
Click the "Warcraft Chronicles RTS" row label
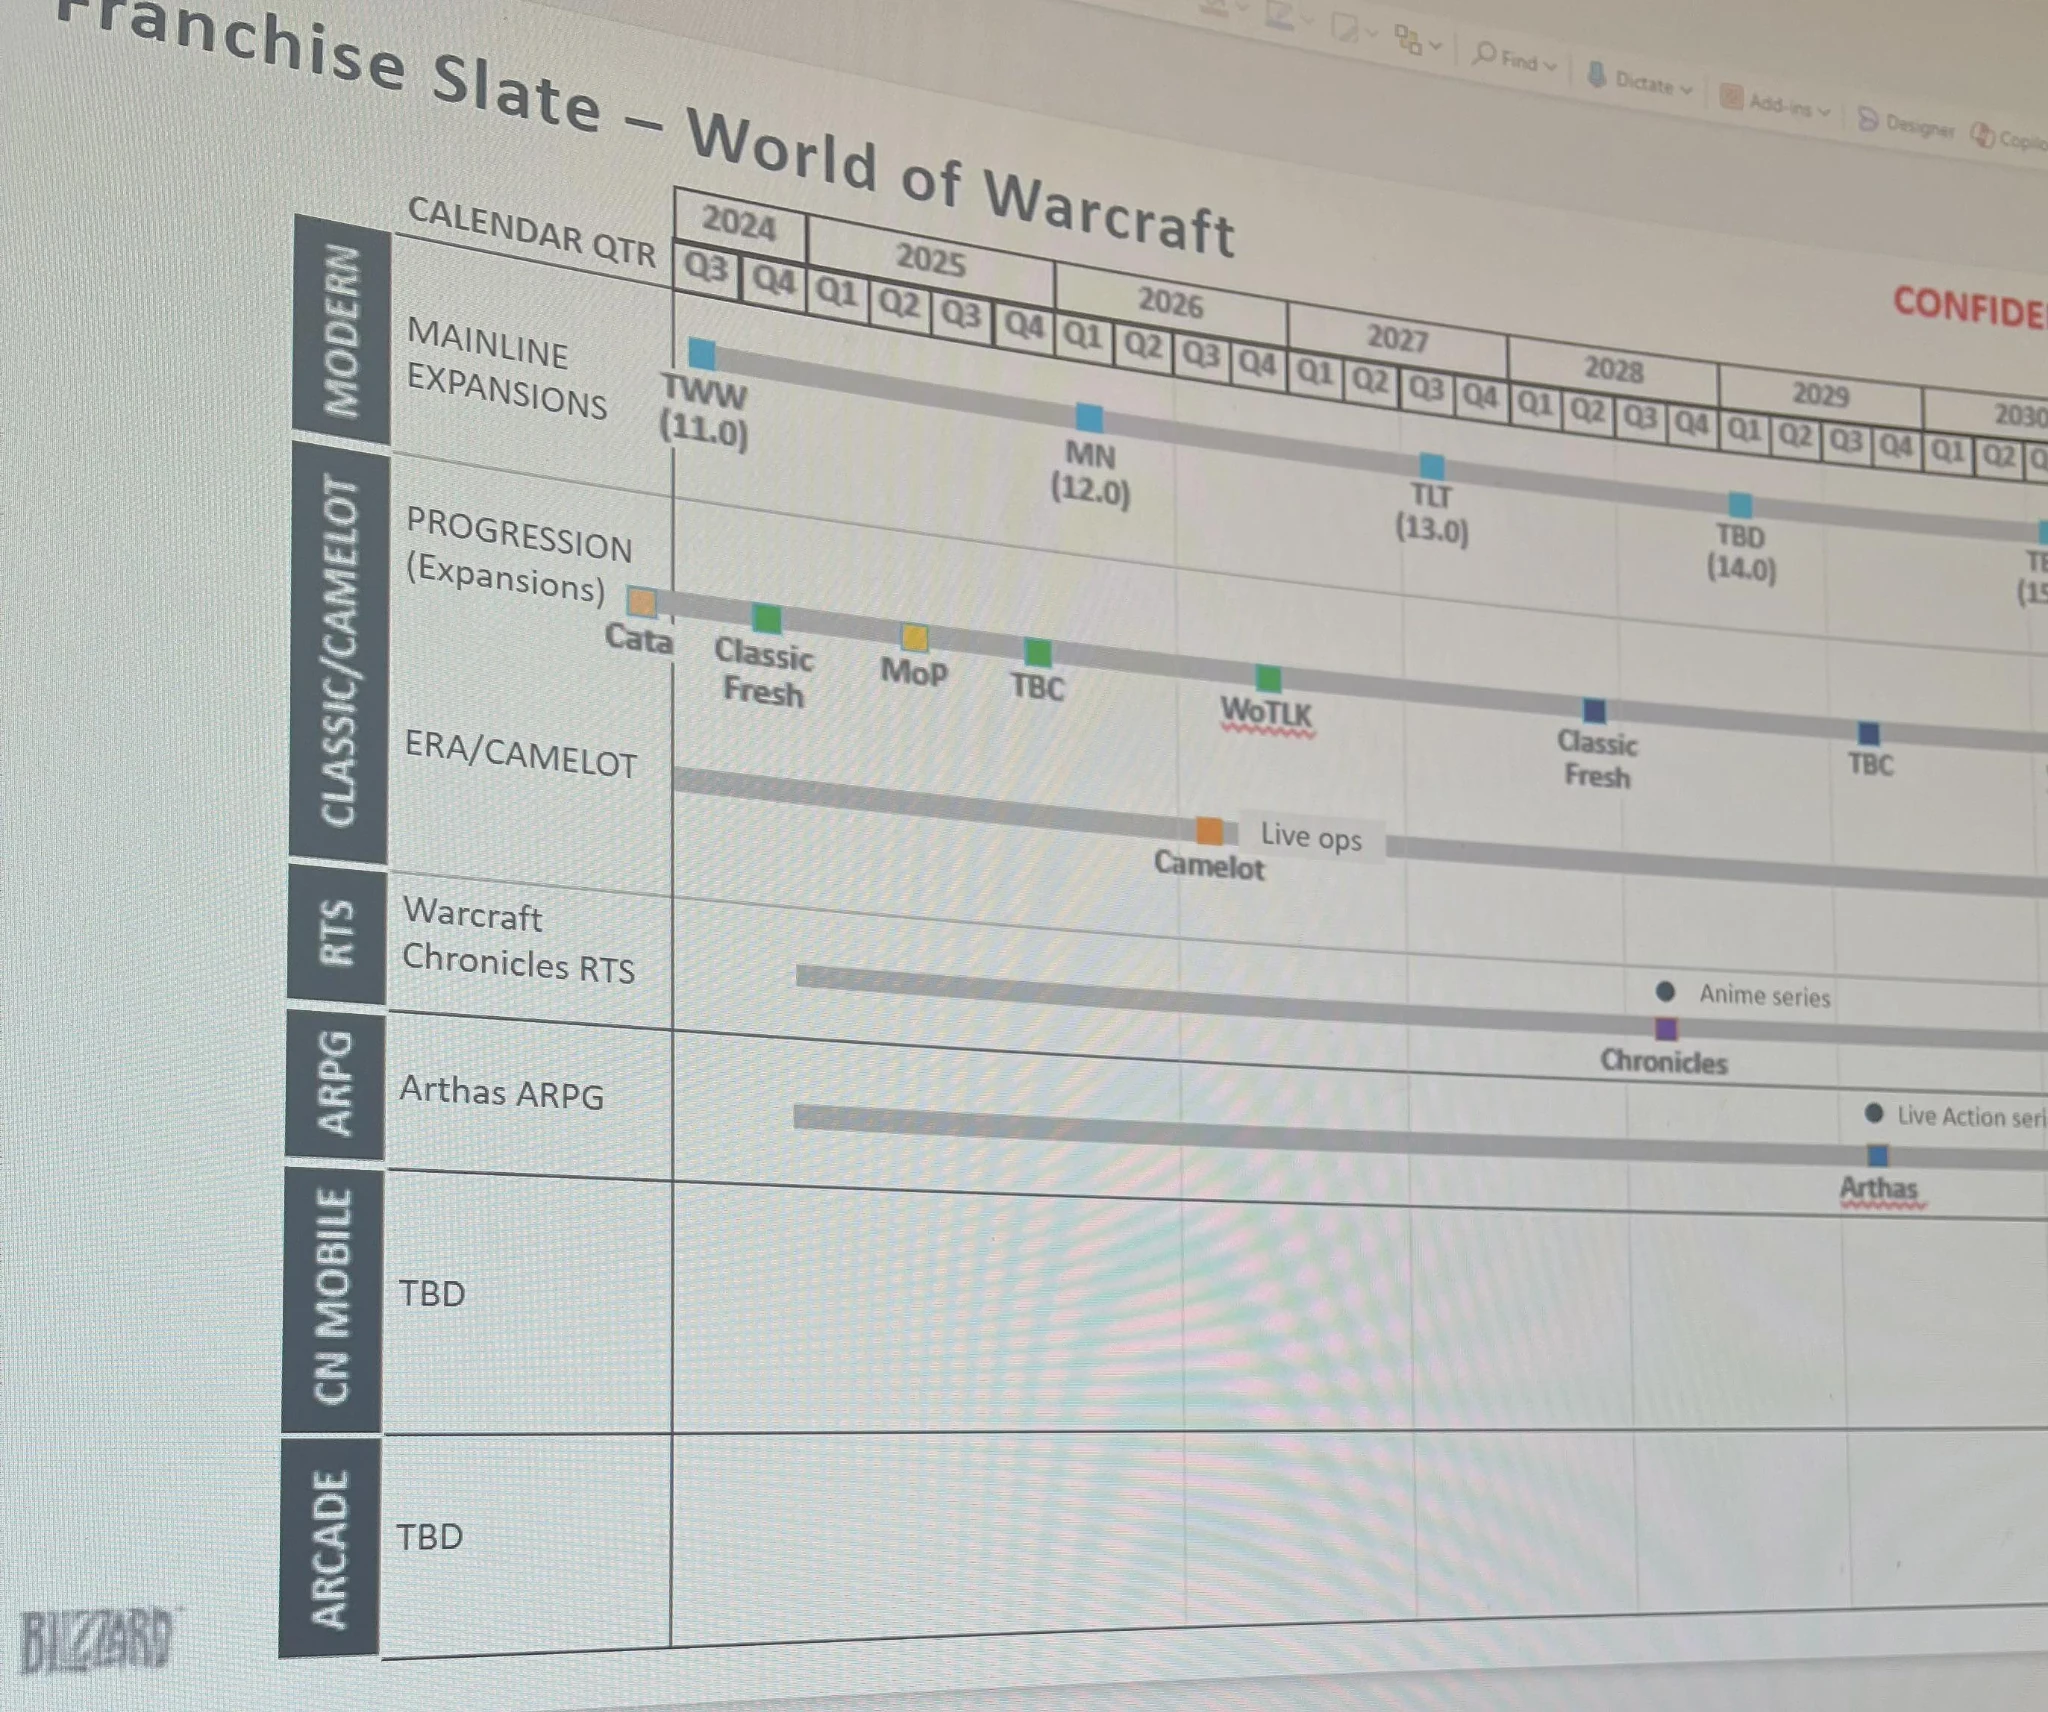pyautogui.click(x=518, y=940)
